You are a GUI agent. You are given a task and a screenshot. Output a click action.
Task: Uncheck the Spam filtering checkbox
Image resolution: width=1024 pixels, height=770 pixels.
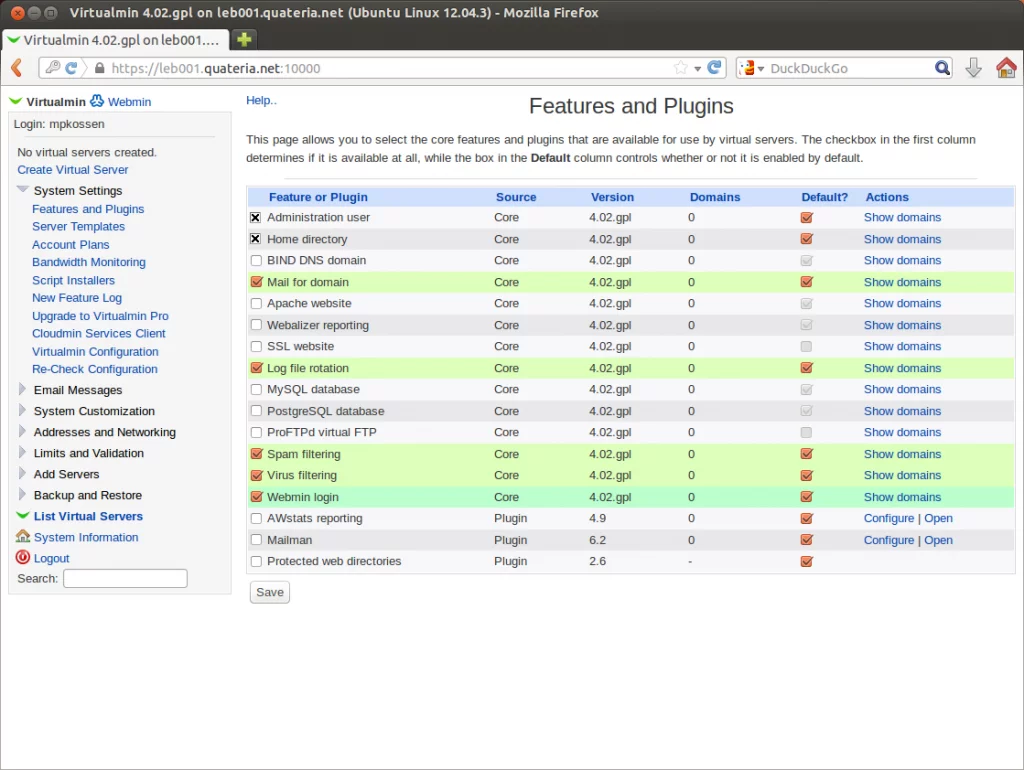(256, 454)
